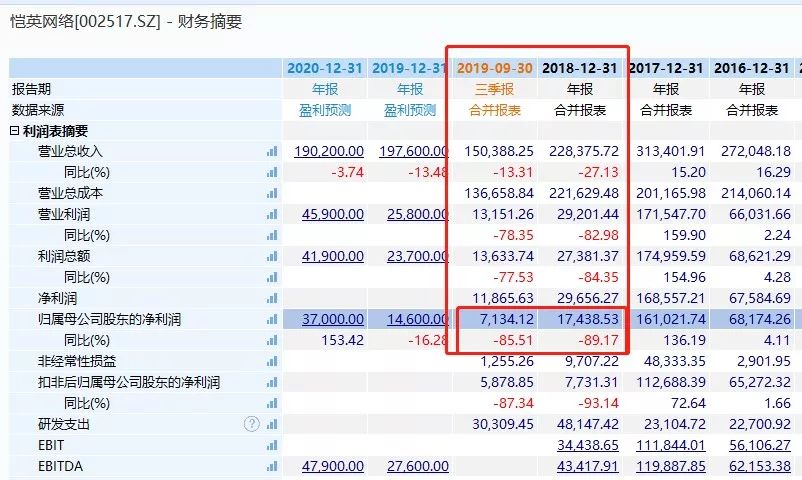Select the 数据来源 row label
Image resolution: width=802 pixels, height=480 pixels.
coord(38,110)
